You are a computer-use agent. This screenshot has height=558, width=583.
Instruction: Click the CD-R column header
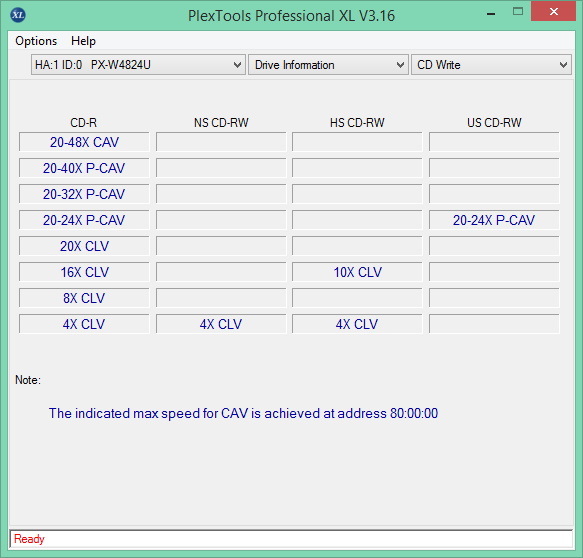tap(84, 123)
